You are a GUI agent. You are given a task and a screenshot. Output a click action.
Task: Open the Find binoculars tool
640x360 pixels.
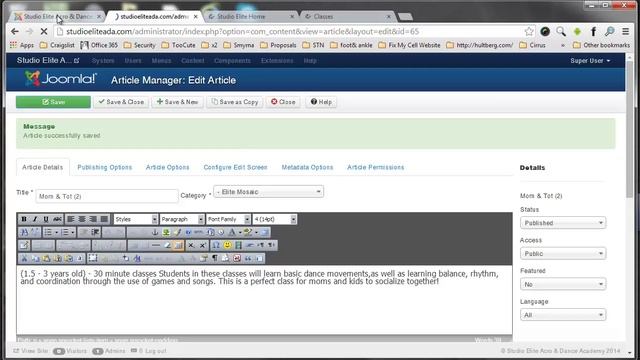pyautogui.click(x=24, y=232)
